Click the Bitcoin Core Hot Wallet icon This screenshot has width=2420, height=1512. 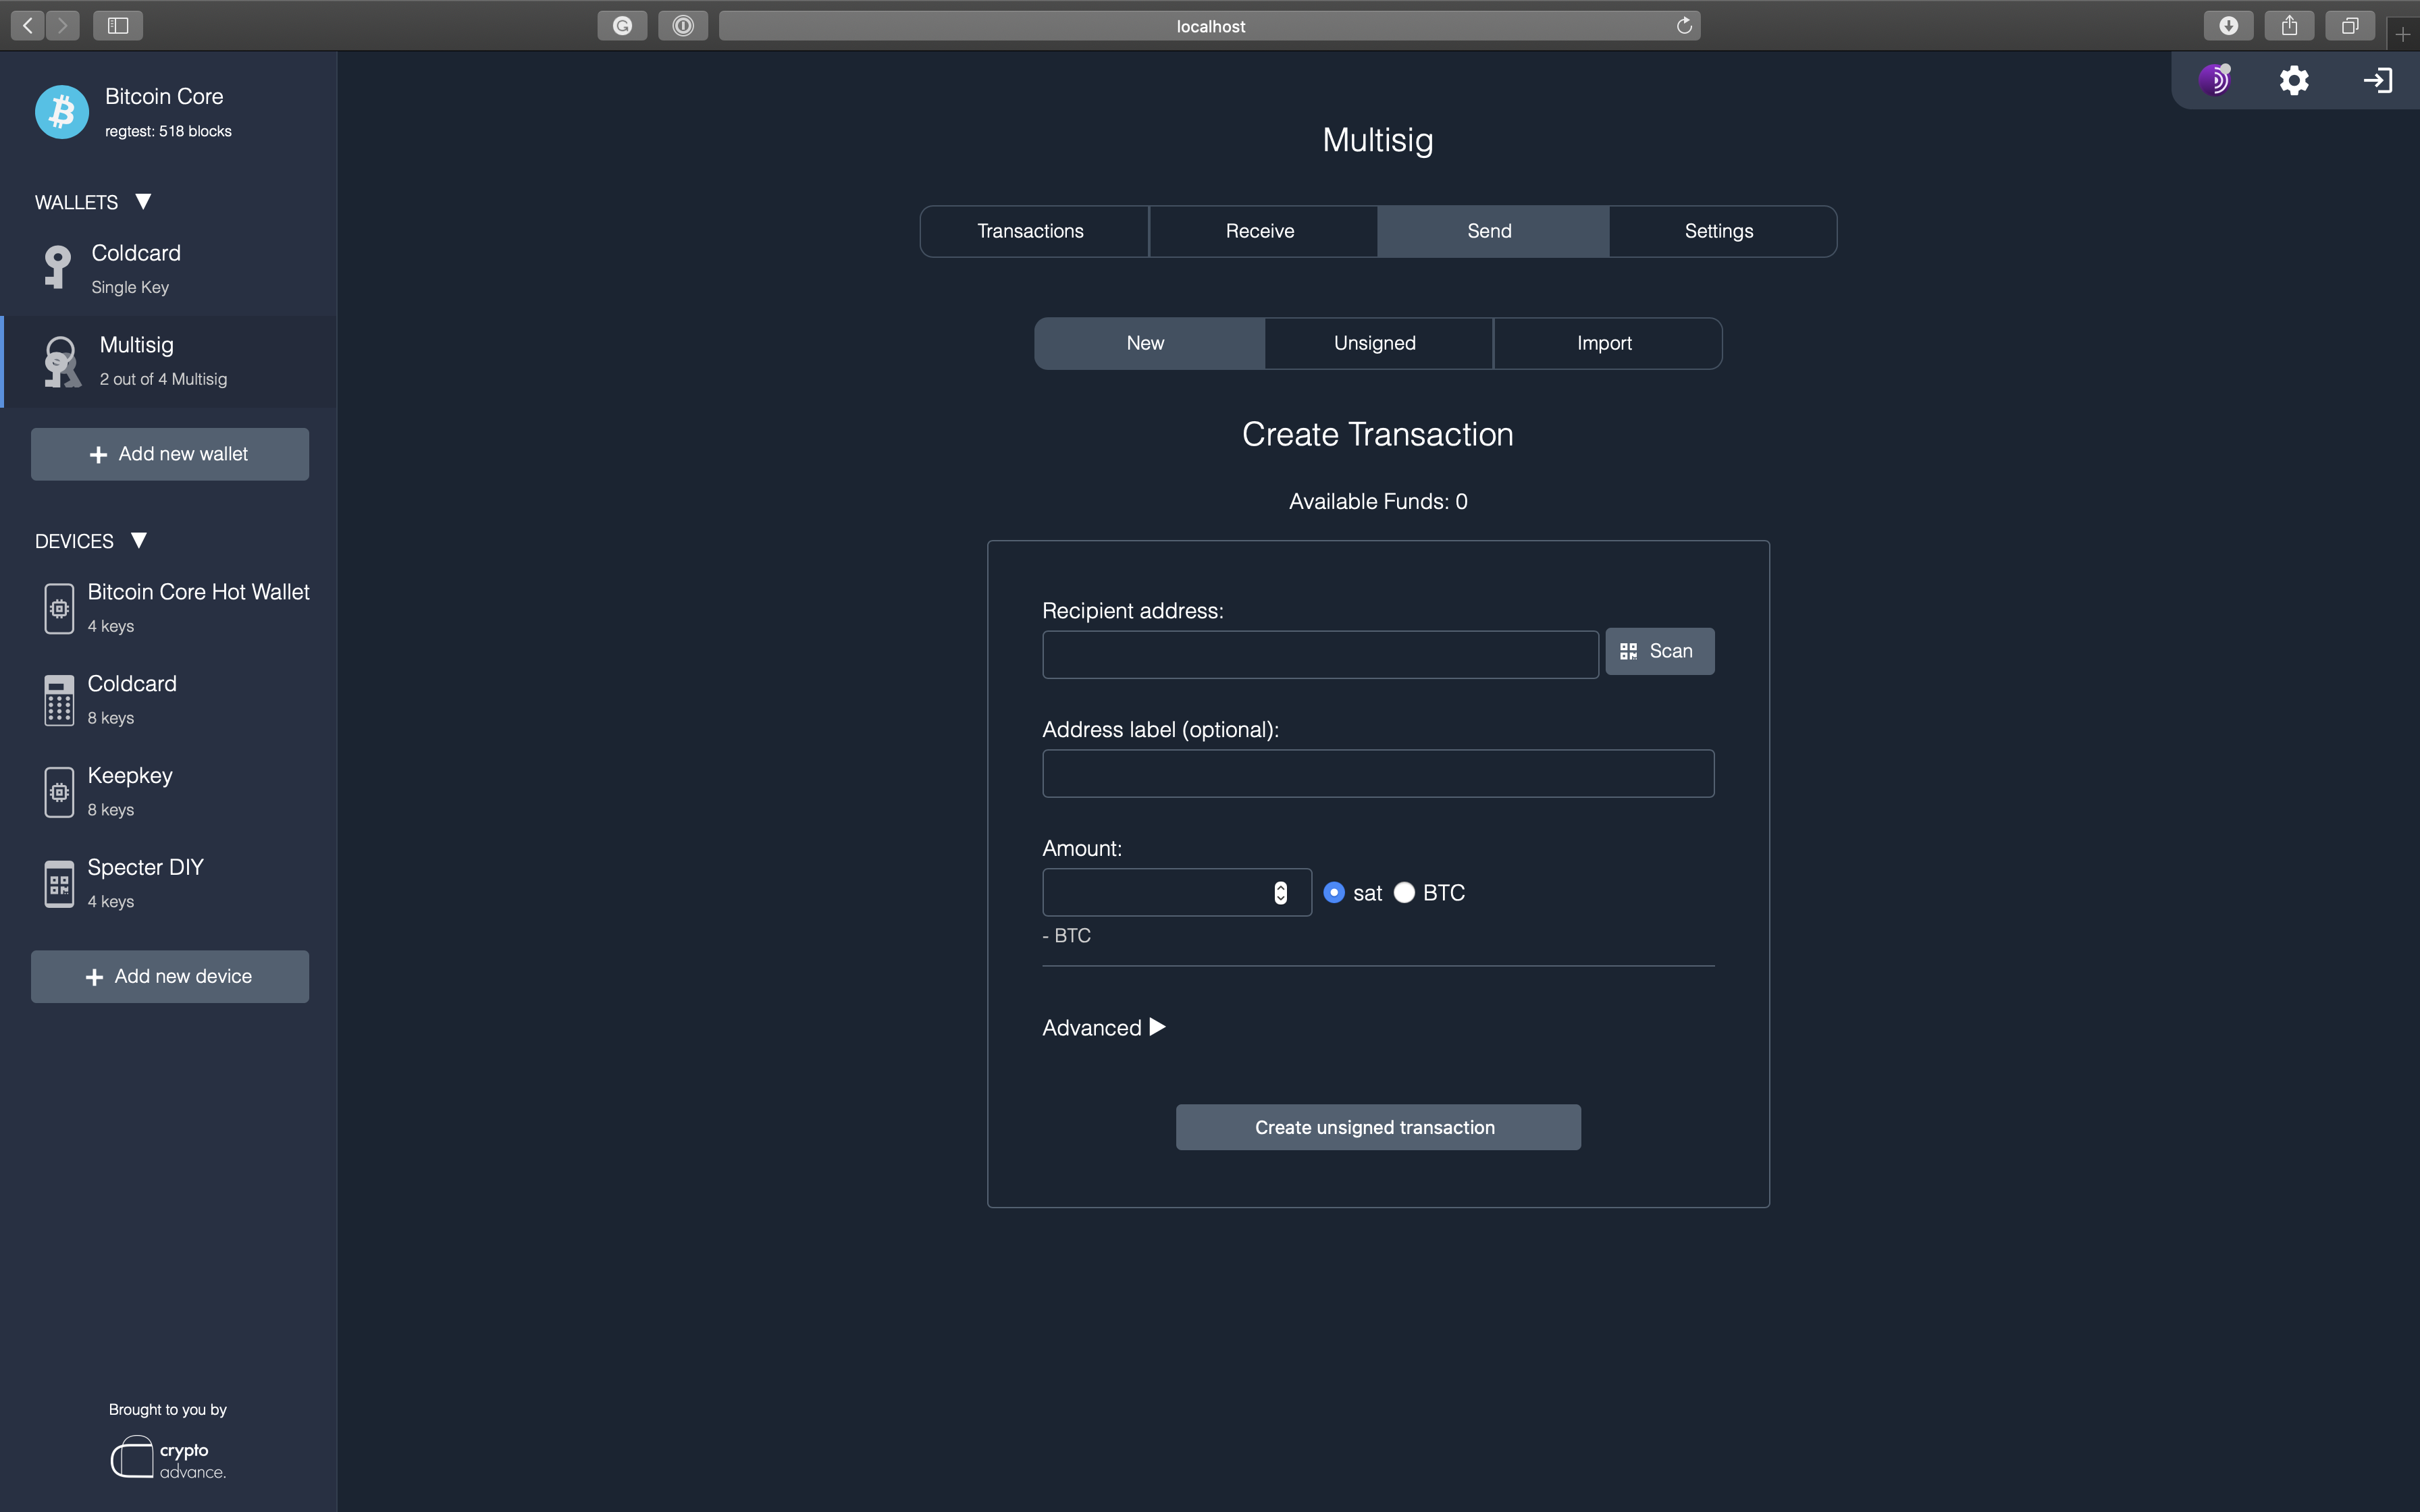tap(60, 608)
